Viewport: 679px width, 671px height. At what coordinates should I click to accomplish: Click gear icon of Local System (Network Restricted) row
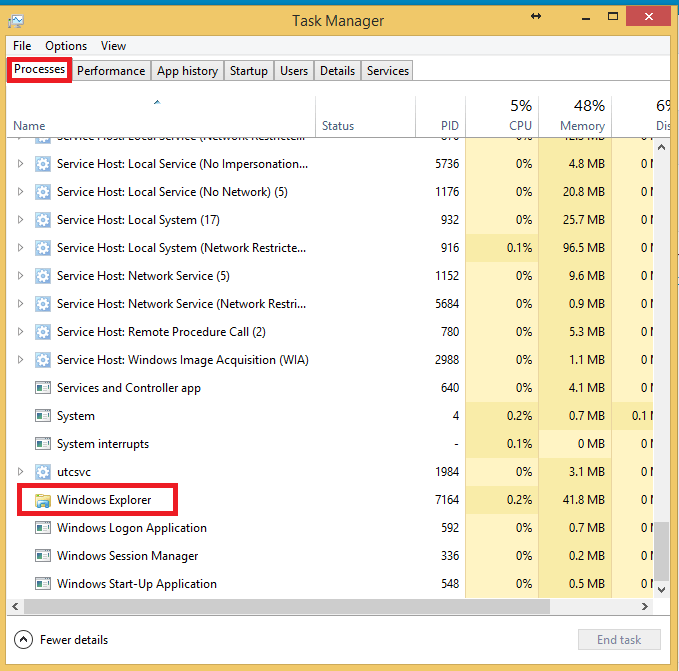[42, 248]
